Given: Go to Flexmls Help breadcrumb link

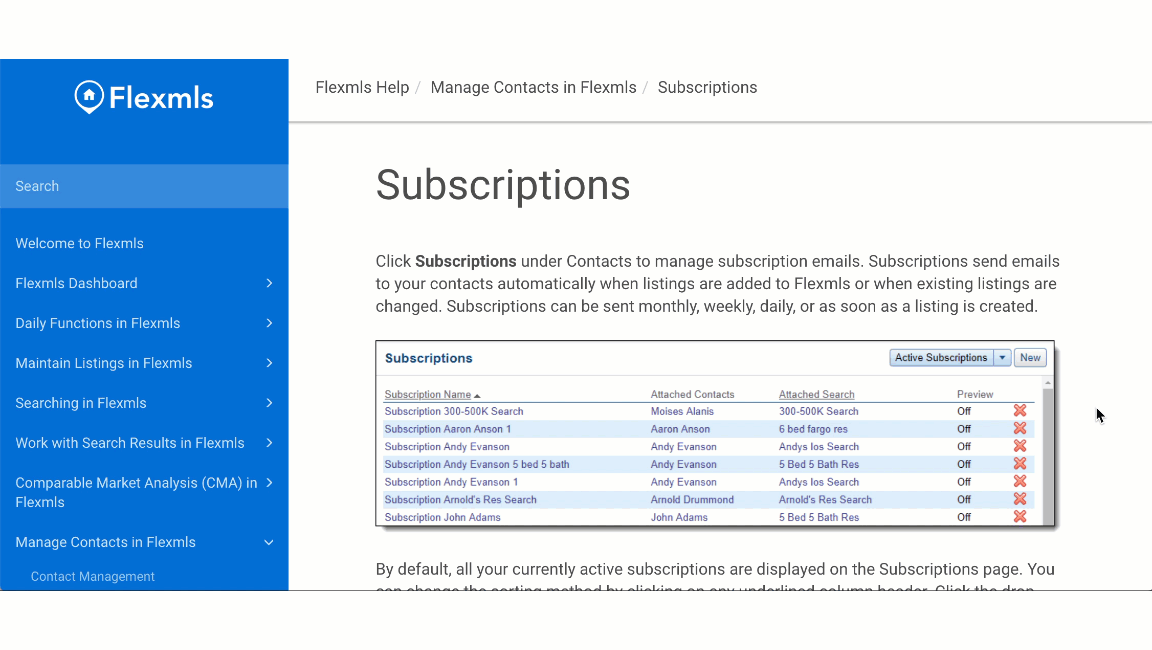Looking at the screenshot, I should click(362, 88).
